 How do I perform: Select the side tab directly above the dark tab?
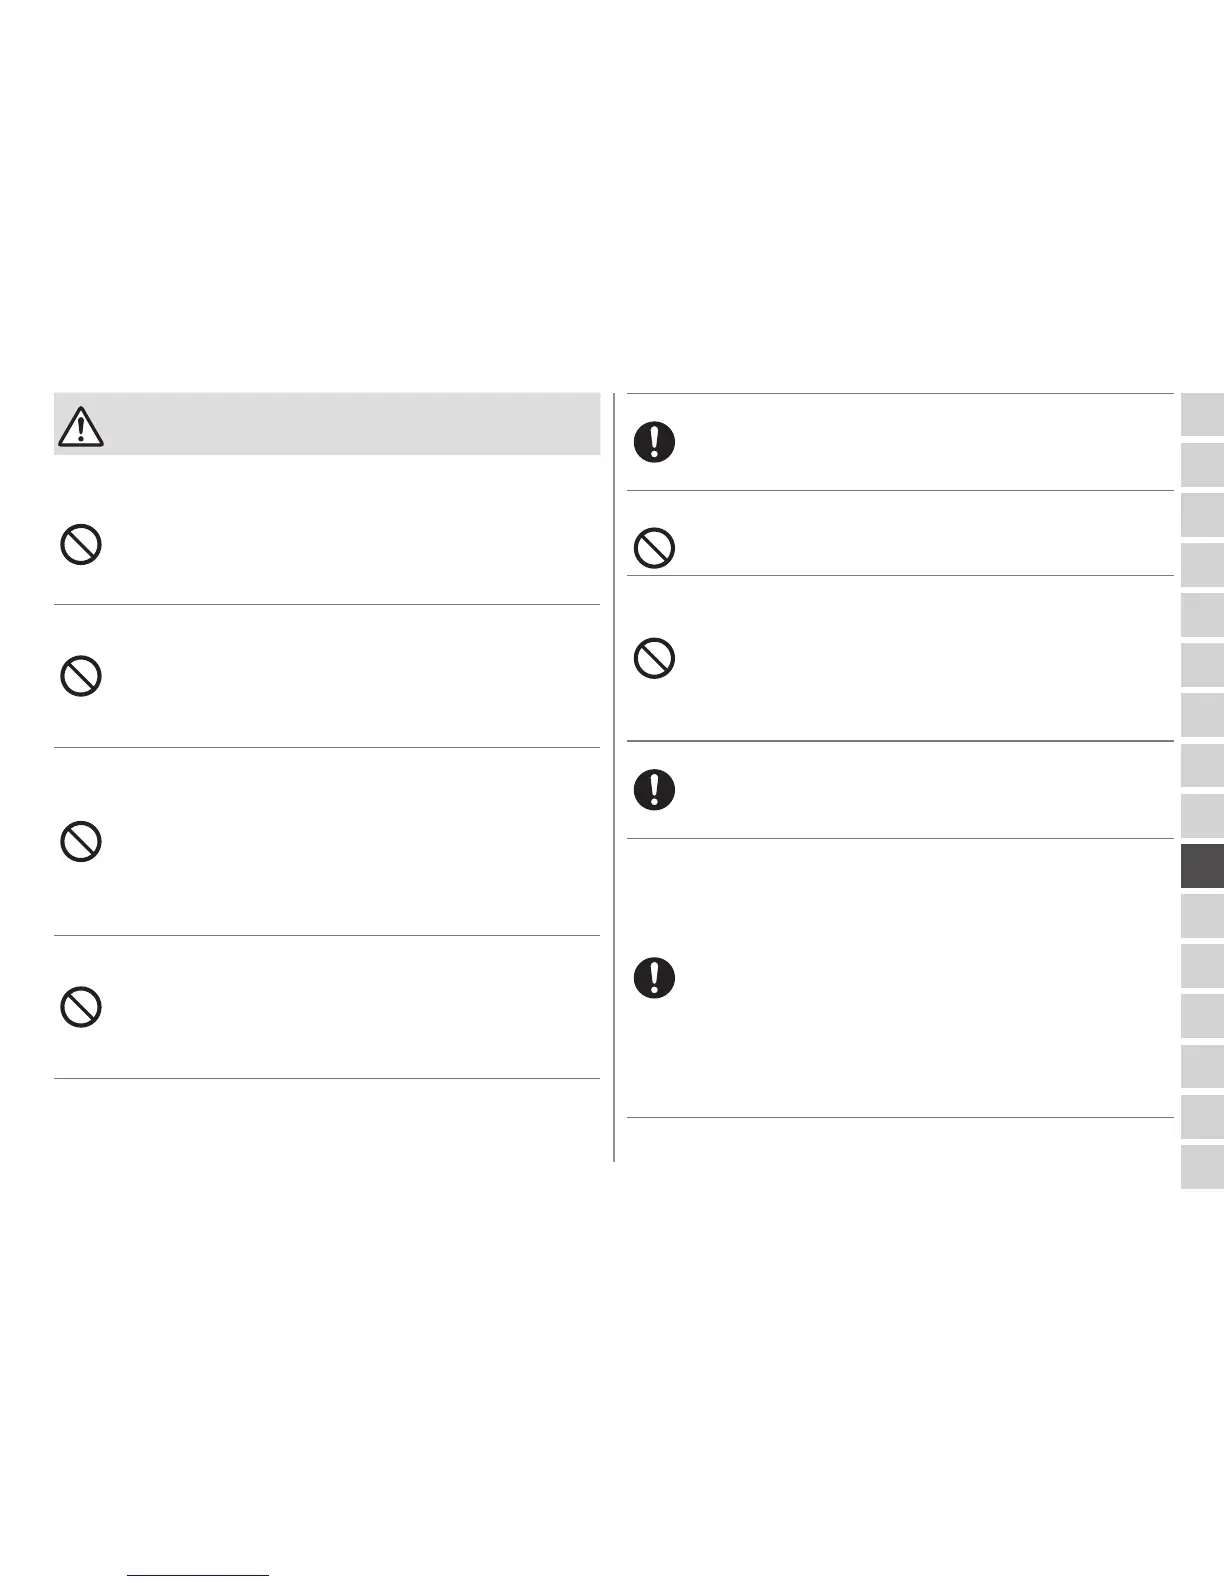(1202, 816)
